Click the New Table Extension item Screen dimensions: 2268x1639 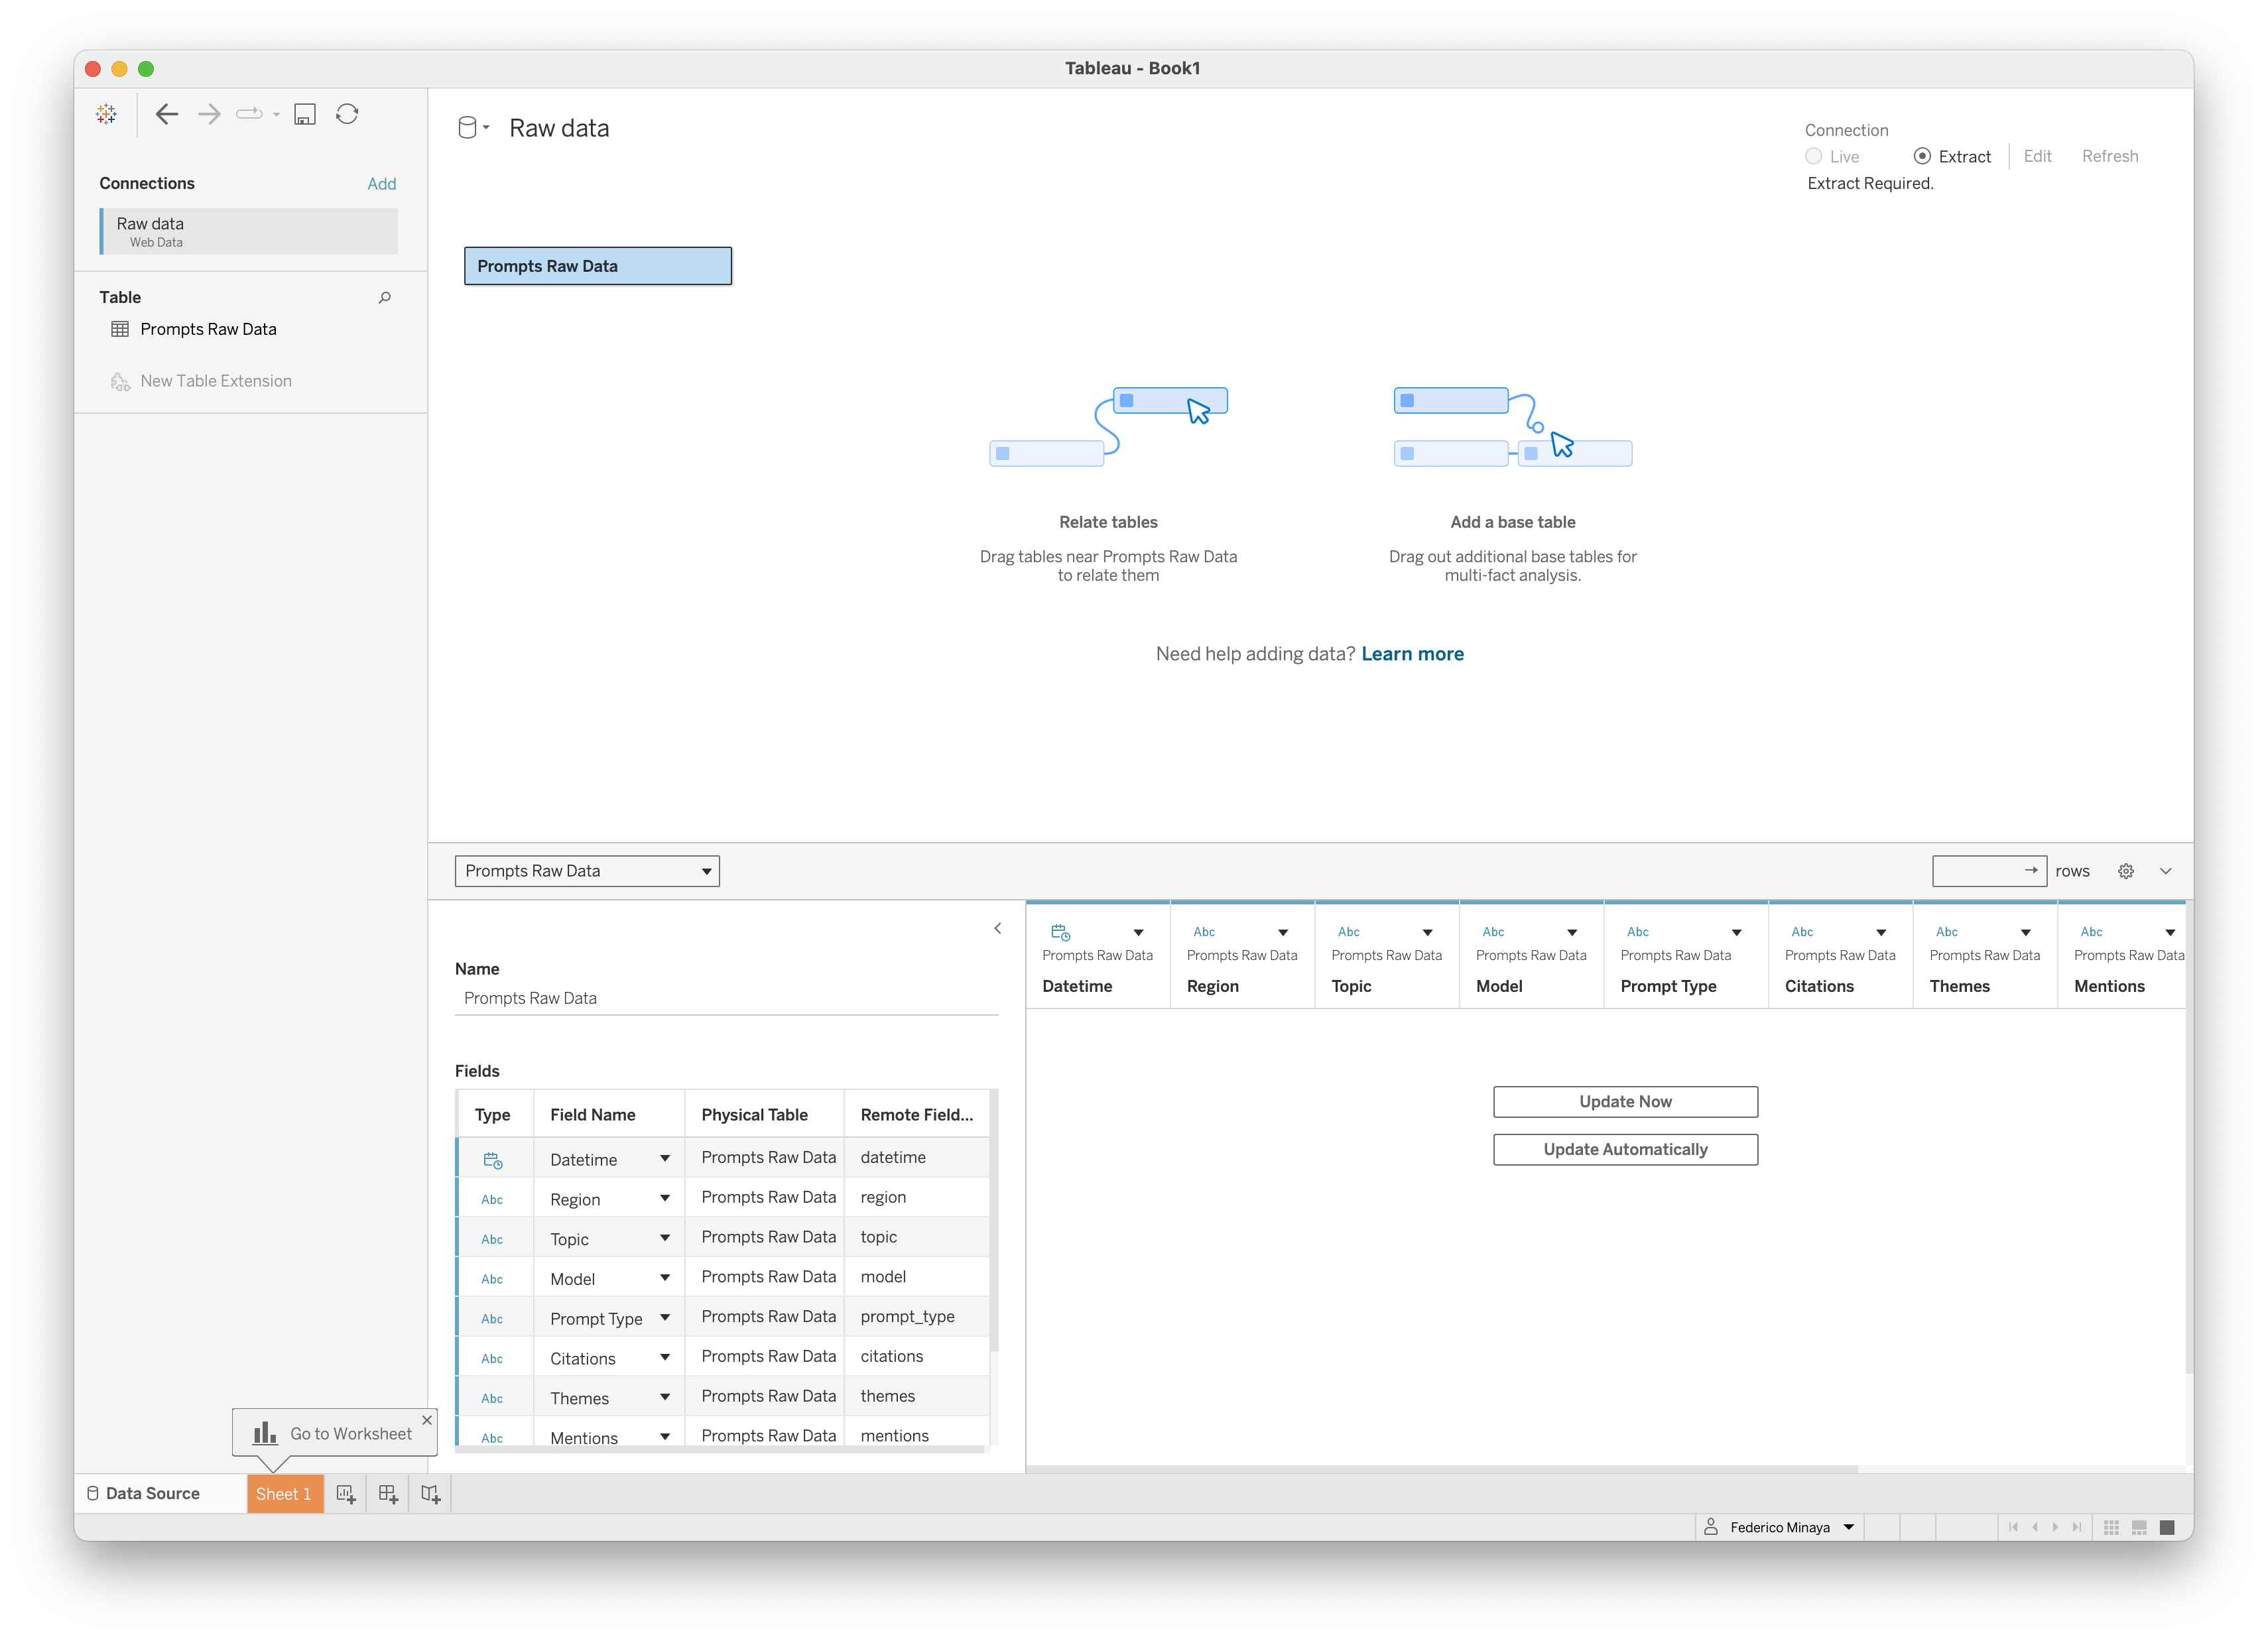pos(201,381)
